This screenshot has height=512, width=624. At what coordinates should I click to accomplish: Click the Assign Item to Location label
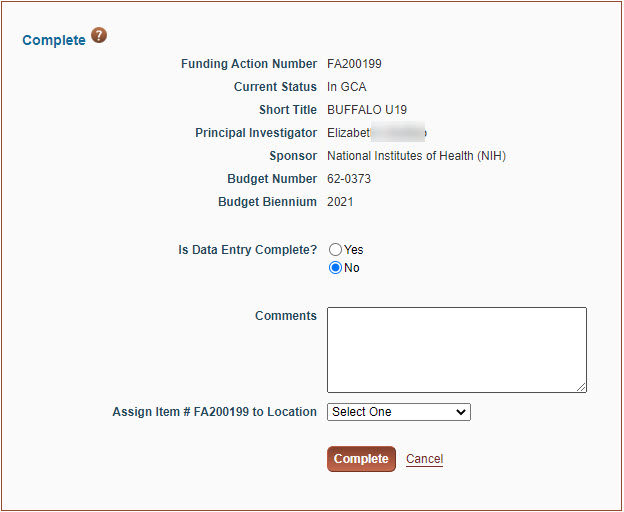(x=214, y=412)
